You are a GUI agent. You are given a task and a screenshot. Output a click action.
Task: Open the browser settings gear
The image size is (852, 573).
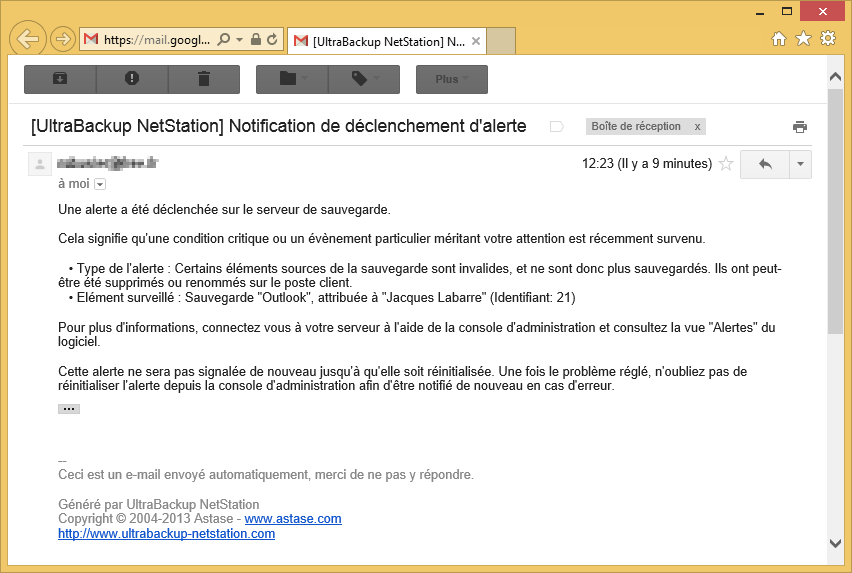[x=827, y=39]
